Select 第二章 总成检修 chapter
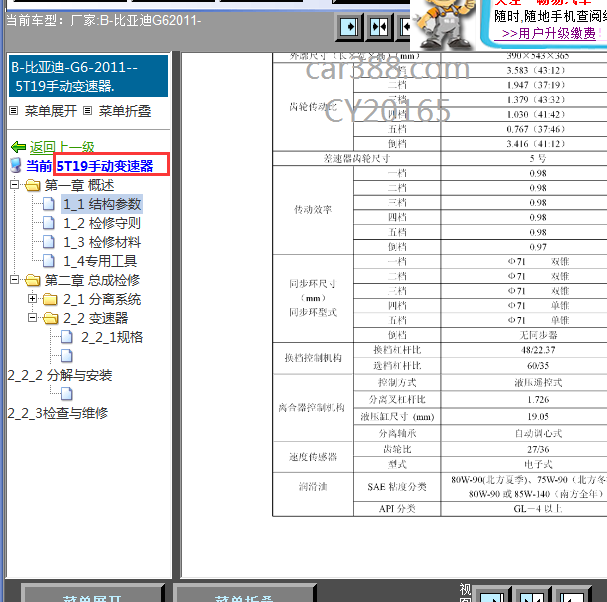The image size is (607, 602). point(92,280)
